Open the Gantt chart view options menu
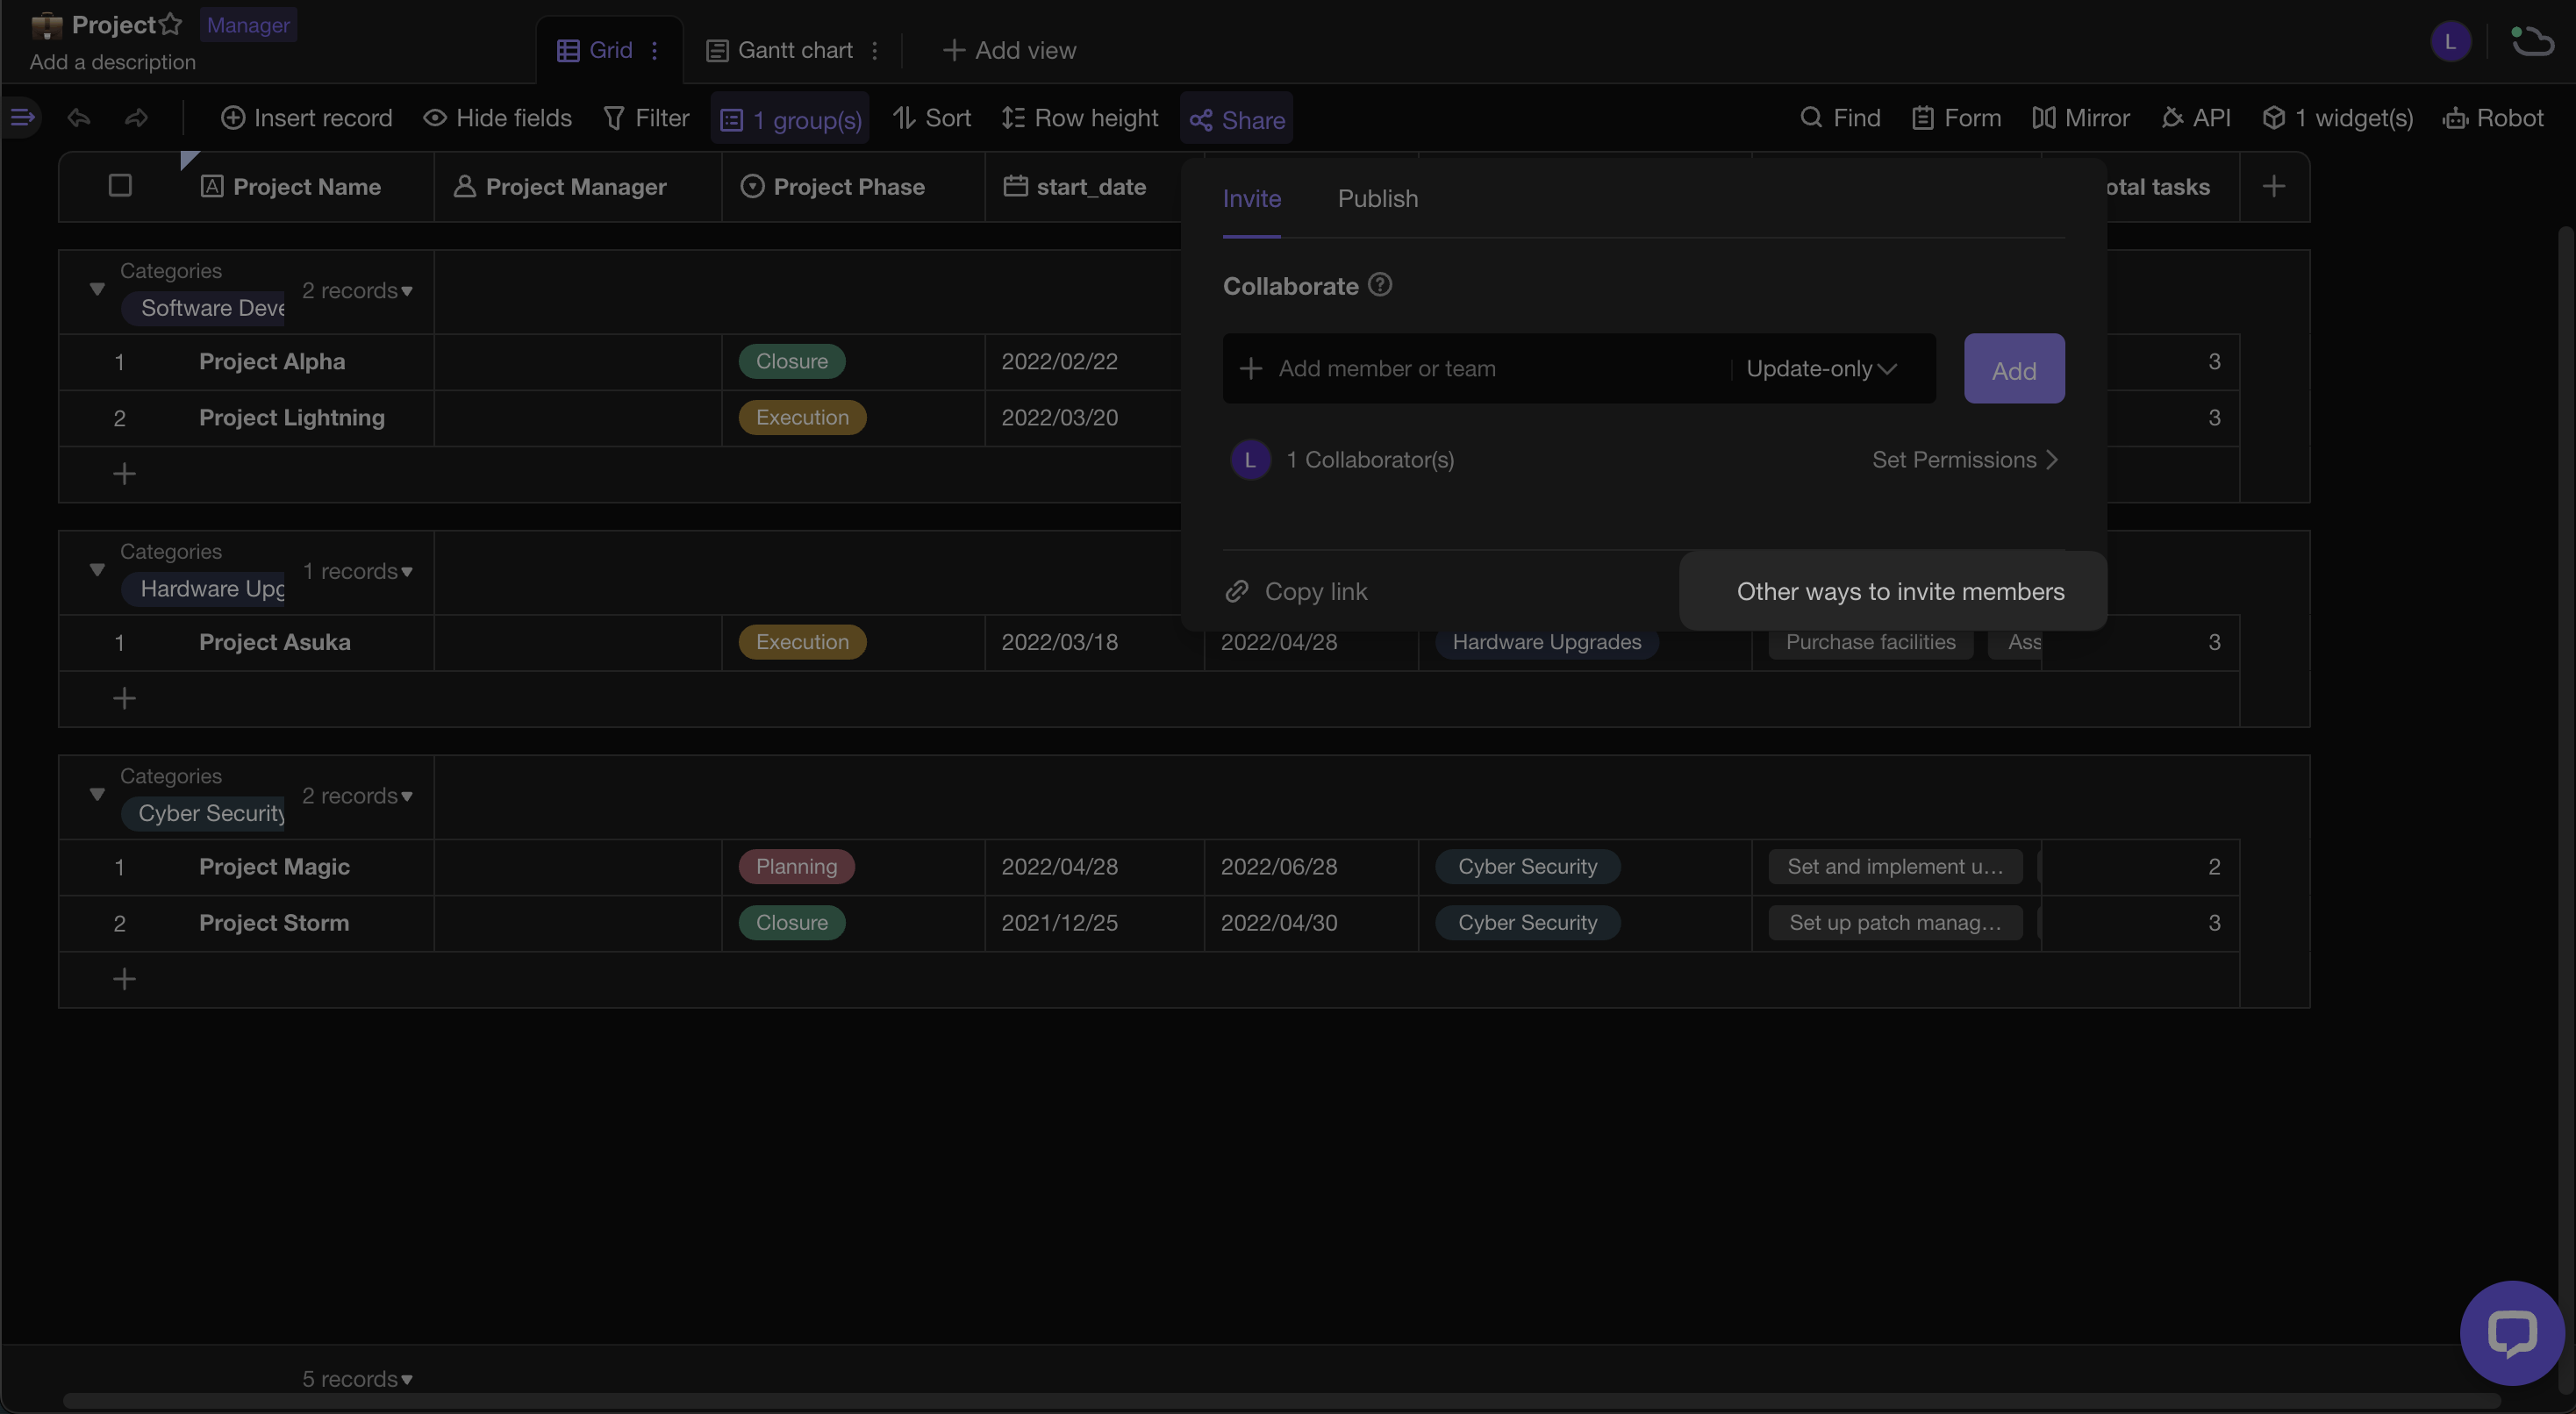This screenshot has height=1414, width=2576. (x=875, y=50)
